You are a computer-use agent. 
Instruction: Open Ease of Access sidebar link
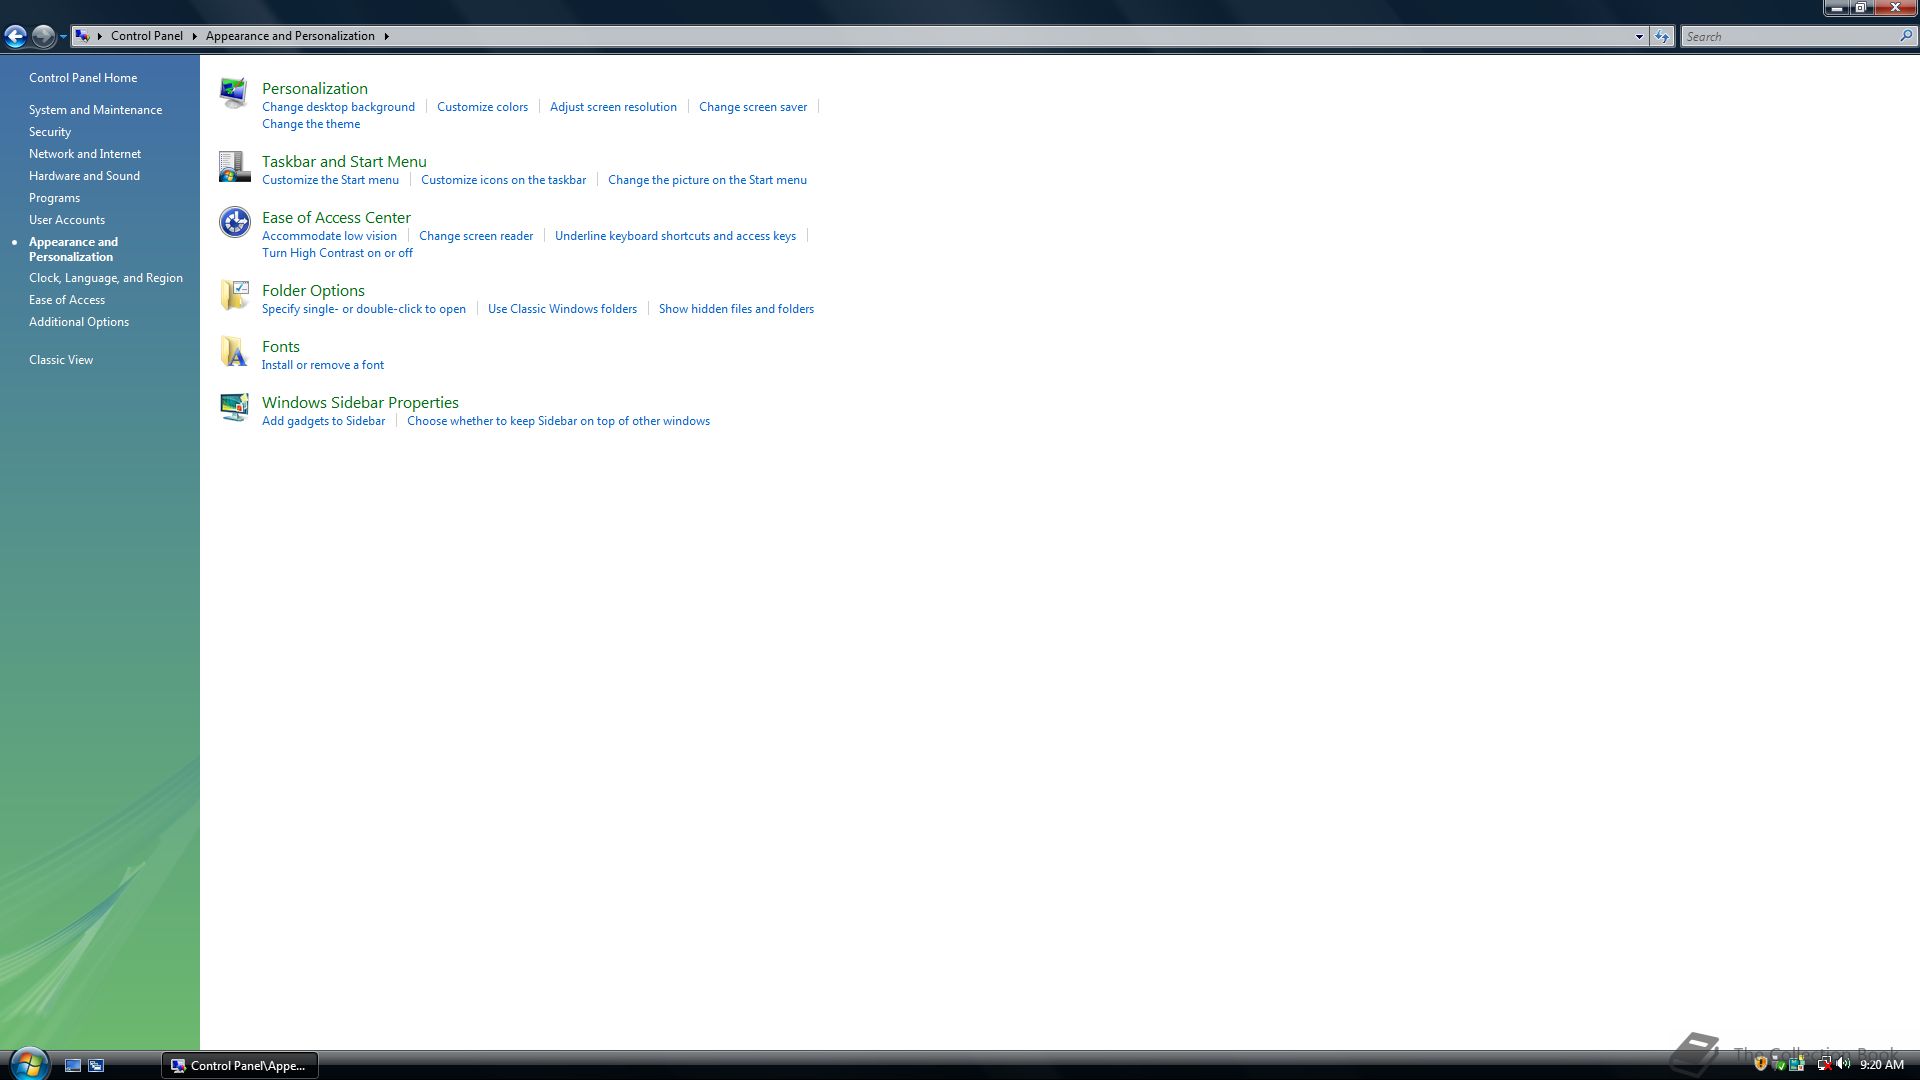[67, 300]
